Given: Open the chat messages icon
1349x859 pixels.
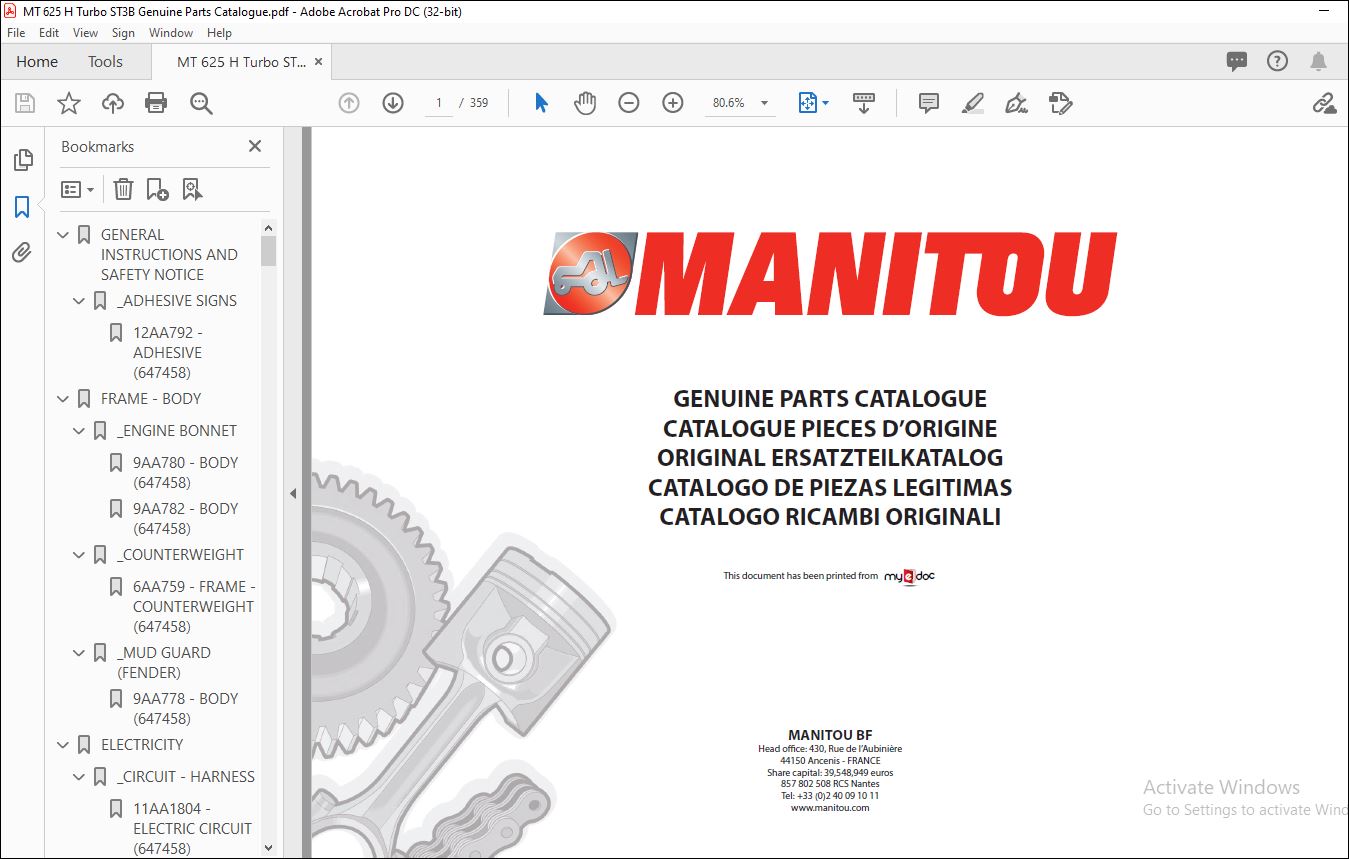Looking at the screenshot, I should click(1237, 61).
